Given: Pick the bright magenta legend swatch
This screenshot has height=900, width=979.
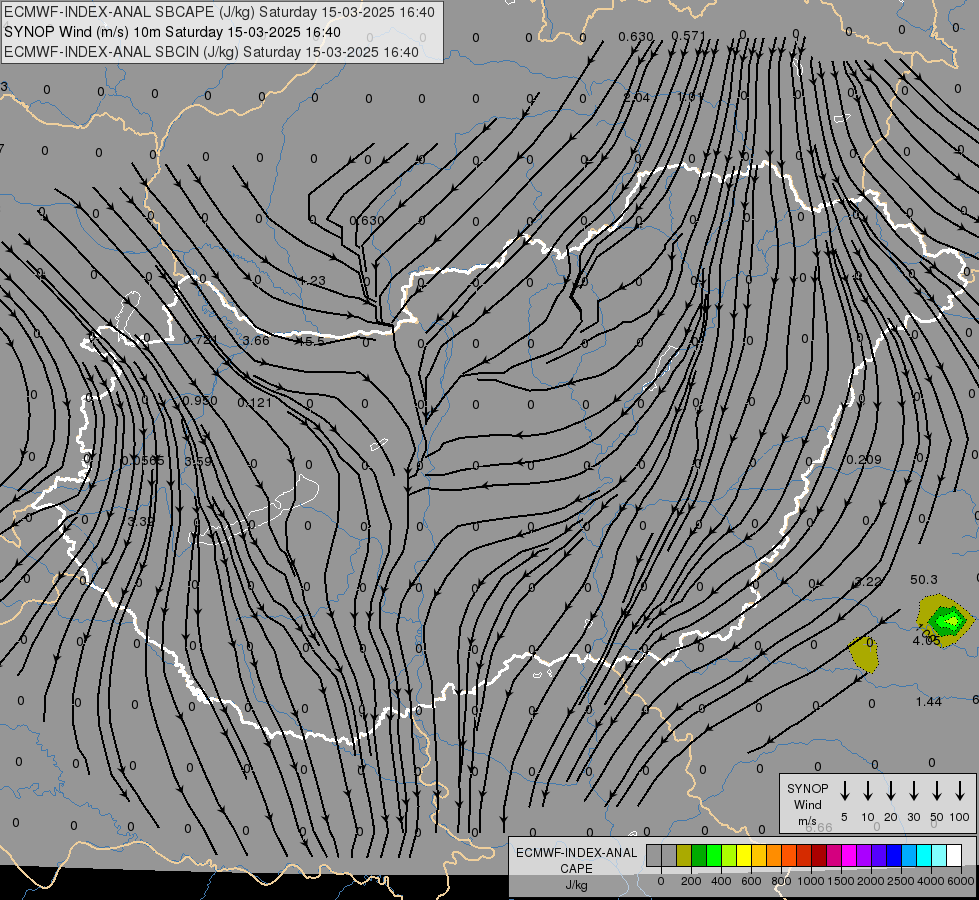Looking at the screenshot, I should 849,855.
